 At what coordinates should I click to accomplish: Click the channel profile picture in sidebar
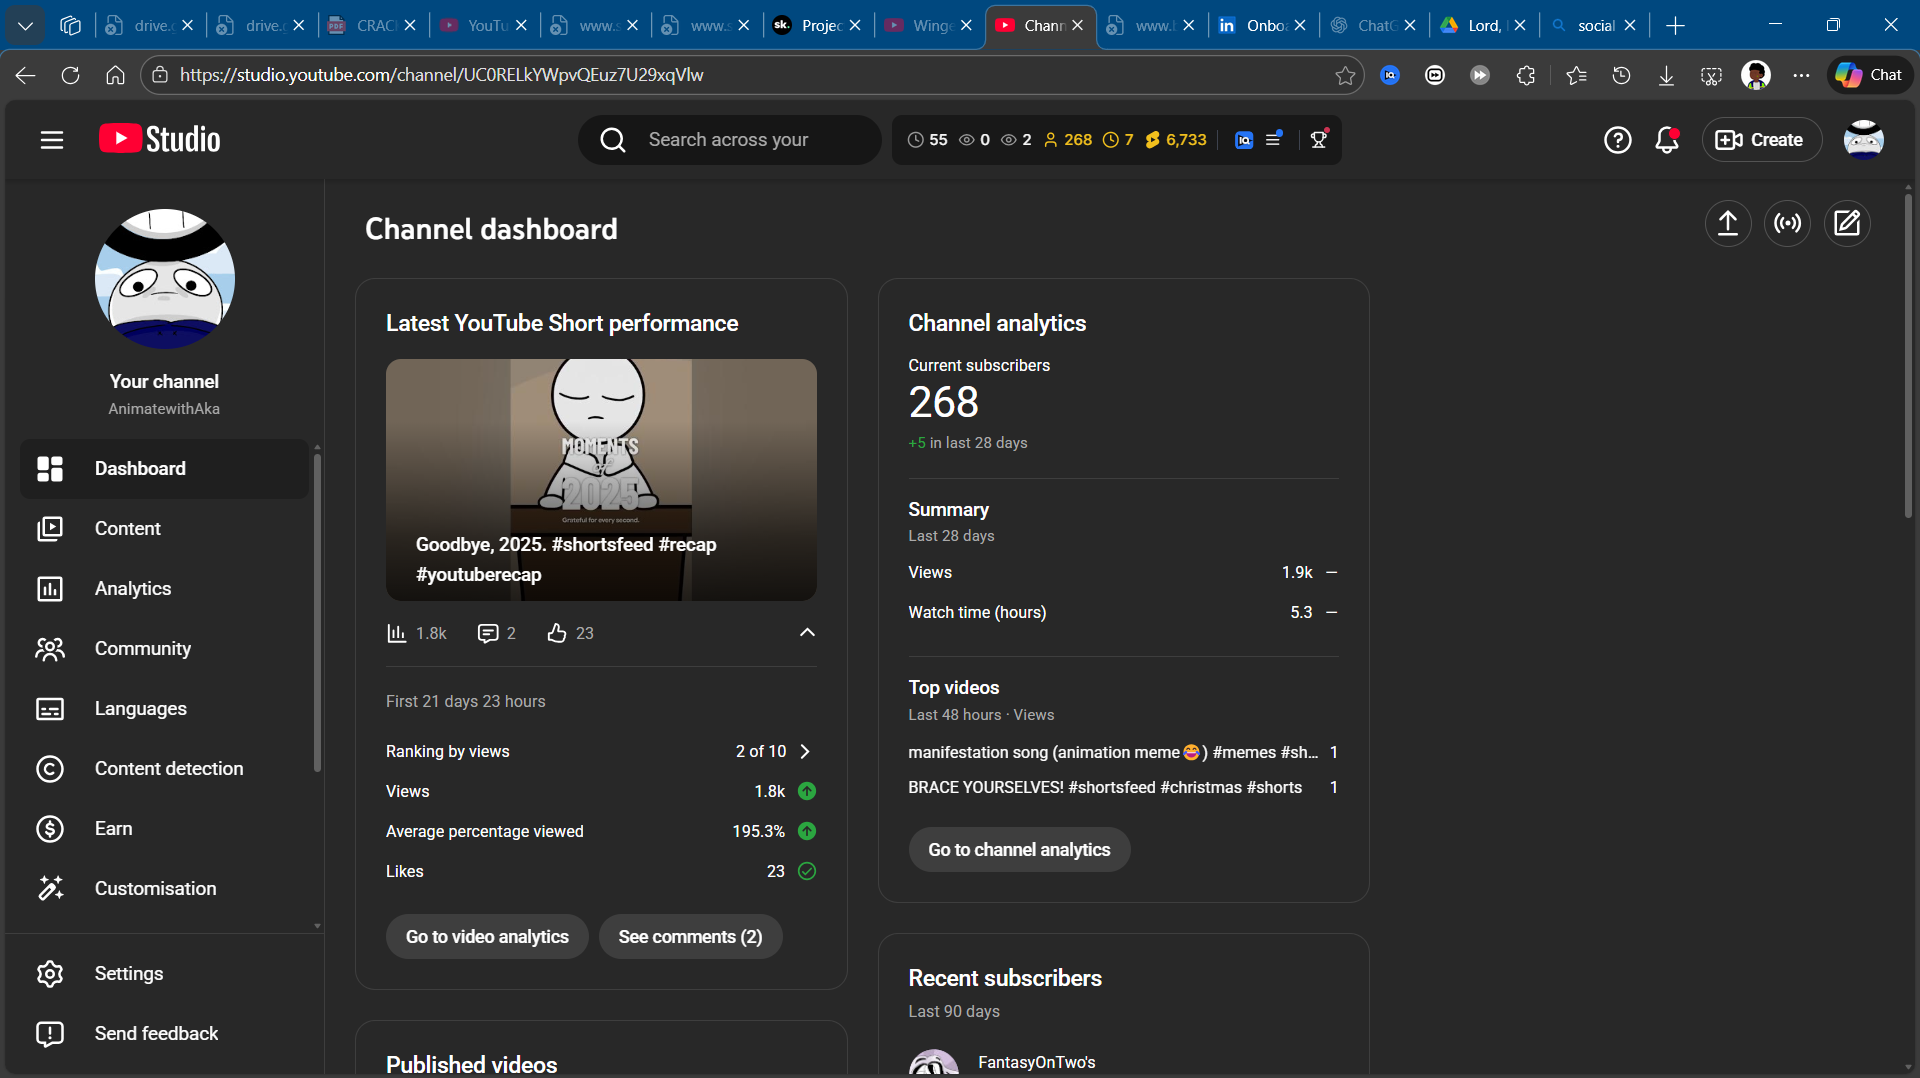(165, 279)
